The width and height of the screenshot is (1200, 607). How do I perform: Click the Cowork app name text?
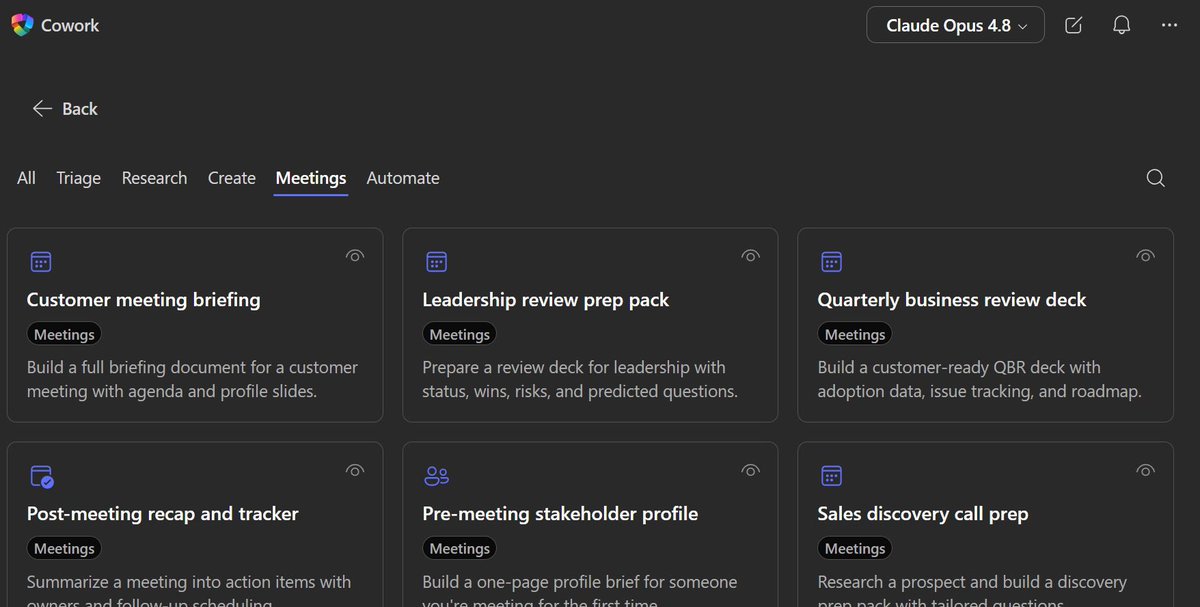pos(70,25)
